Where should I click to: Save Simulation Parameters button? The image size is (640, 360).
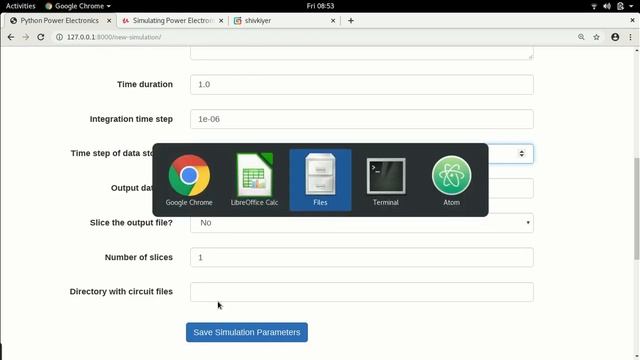[247, 332]
